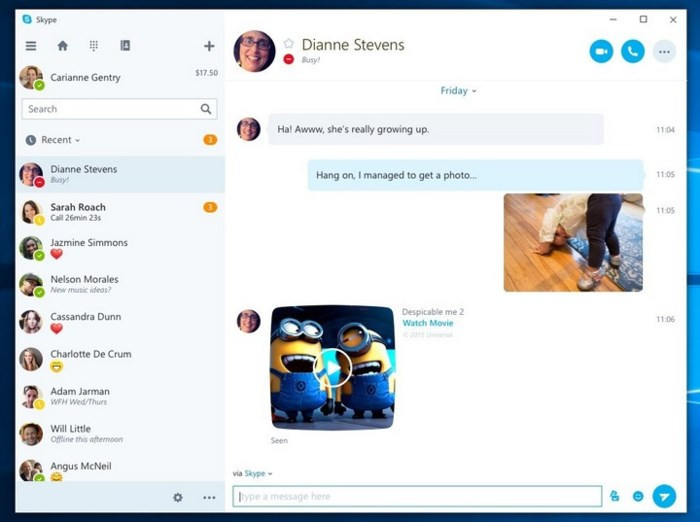Click Dianne's avatar beside first message
The width and height of the screenshot is (700, 522).
click(x=249, y=129)
